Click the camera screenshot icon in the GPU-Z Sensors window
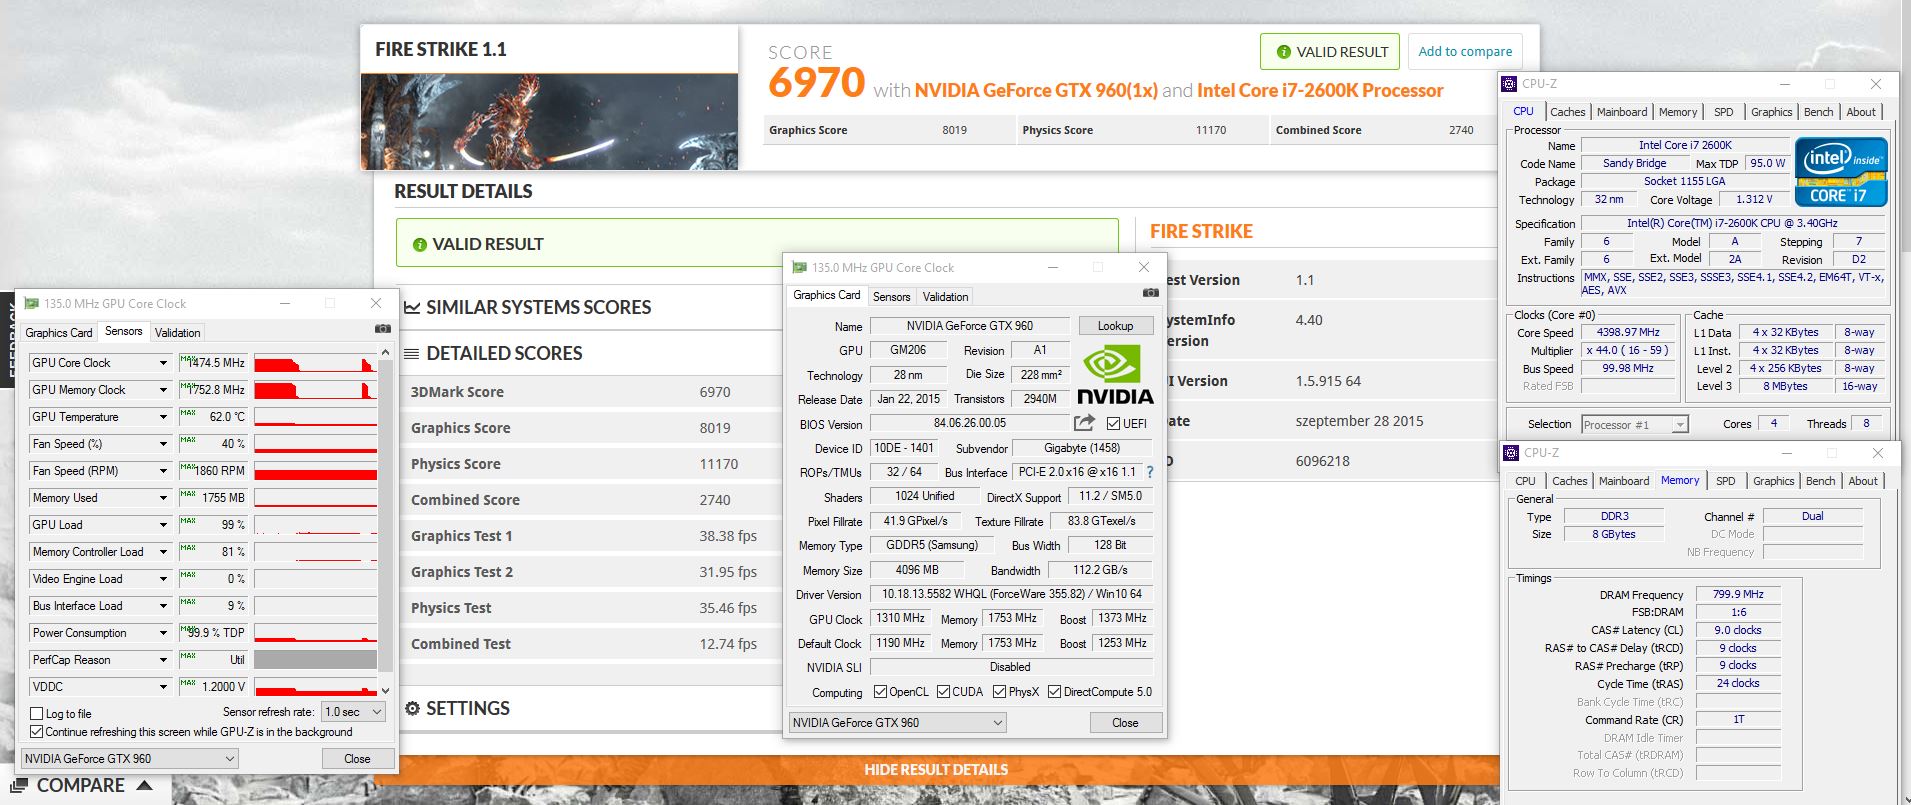 (383, 329)
